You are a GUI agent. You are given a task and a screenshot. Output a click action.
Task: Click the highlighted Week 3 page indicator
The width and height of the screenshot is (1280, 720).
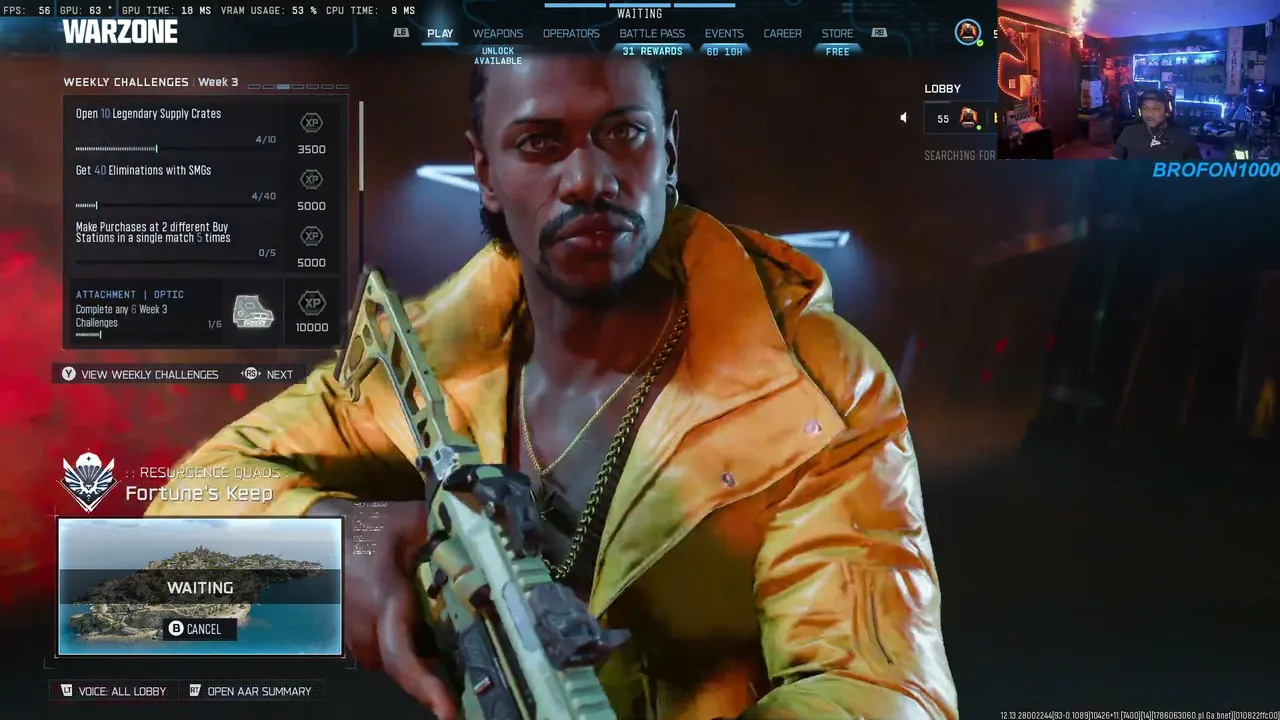[x=283, y=86]
